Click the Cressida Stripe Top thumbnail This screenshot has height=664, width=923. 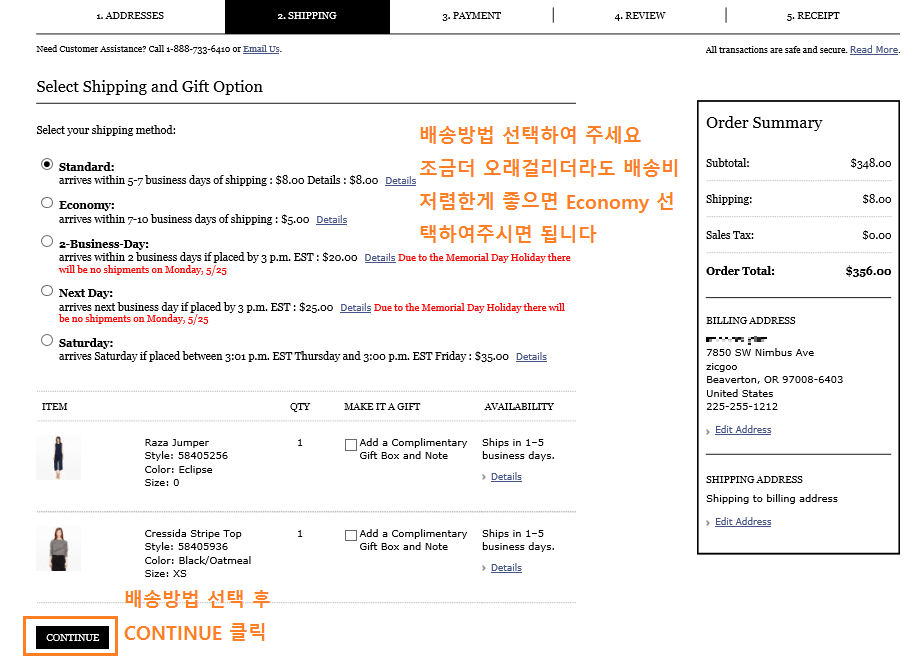(58, 549)
